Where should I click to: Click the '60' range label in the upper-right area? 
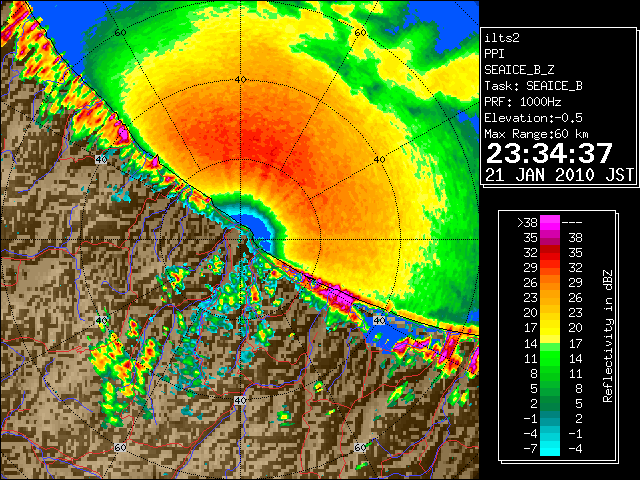tap(360, 33)
